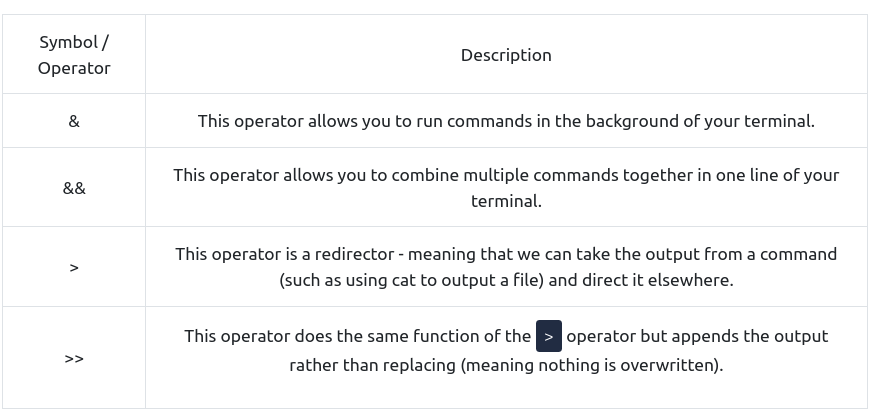The image size is (873, 420).
Task: Click the description about running background commands
Action: point(506,121)
